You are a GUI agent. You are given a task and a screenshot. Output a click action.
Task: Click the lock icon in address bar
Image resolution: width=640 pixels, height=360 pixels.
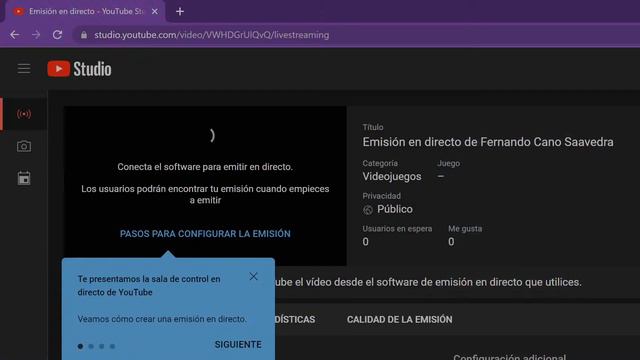pyautogui.click(x=84, y=35)
